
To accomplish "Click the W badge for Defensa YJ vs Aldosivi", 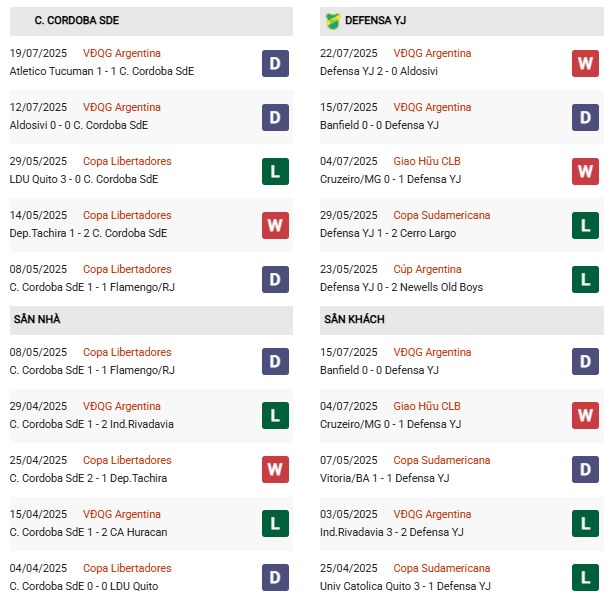I will coord(585,63).
